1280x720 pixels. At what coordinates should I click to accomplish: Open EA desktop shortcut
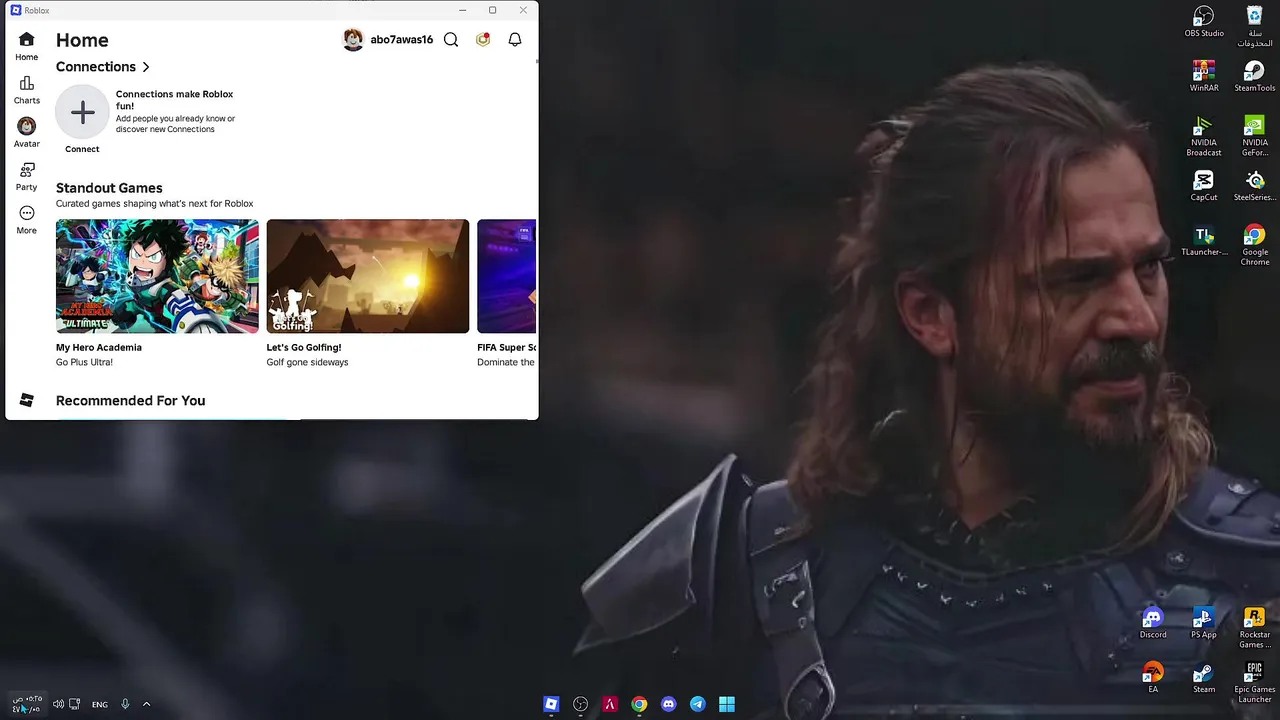1153,677
